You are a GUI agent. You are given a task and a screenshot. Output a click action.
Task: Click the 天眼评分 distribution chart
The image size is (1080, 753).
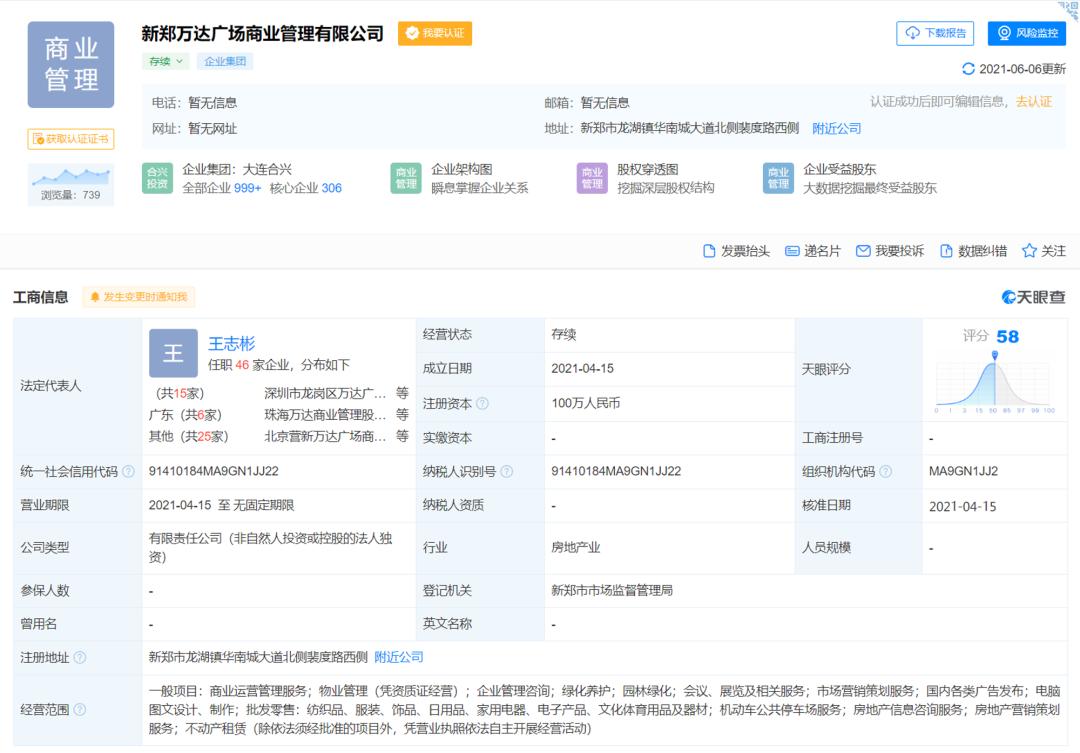[995, 382]
